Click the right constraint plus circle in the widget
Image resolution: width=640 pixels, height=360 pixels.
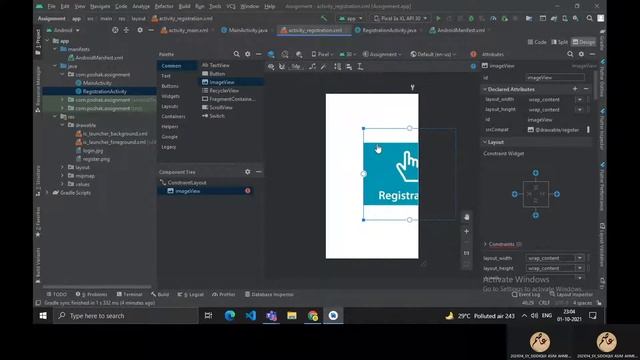[x=557, y=194]
